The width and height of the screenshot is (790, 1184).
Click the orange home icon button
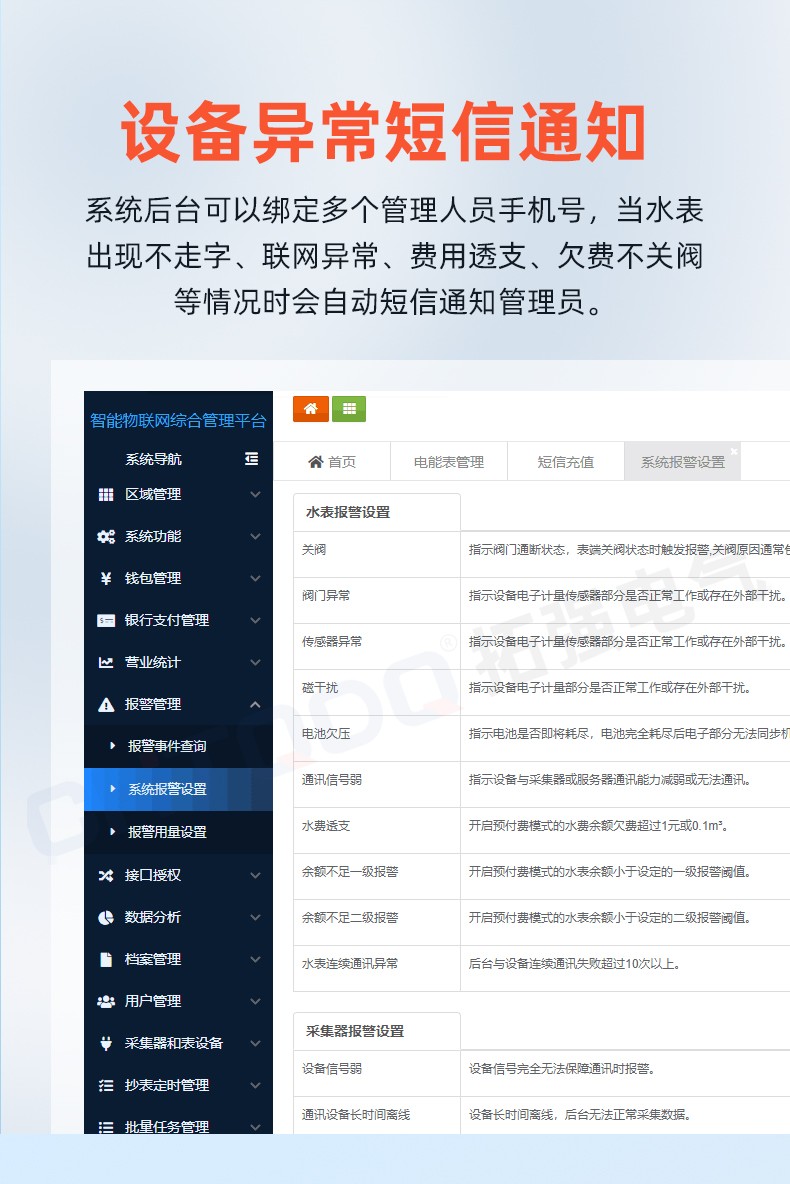click(x=310, y=409)
